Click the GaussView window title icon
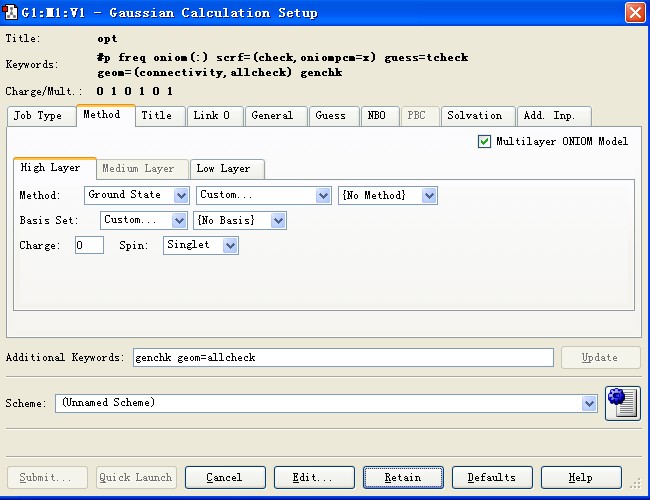This screenshot has width=650, height=500. [10, 12]
